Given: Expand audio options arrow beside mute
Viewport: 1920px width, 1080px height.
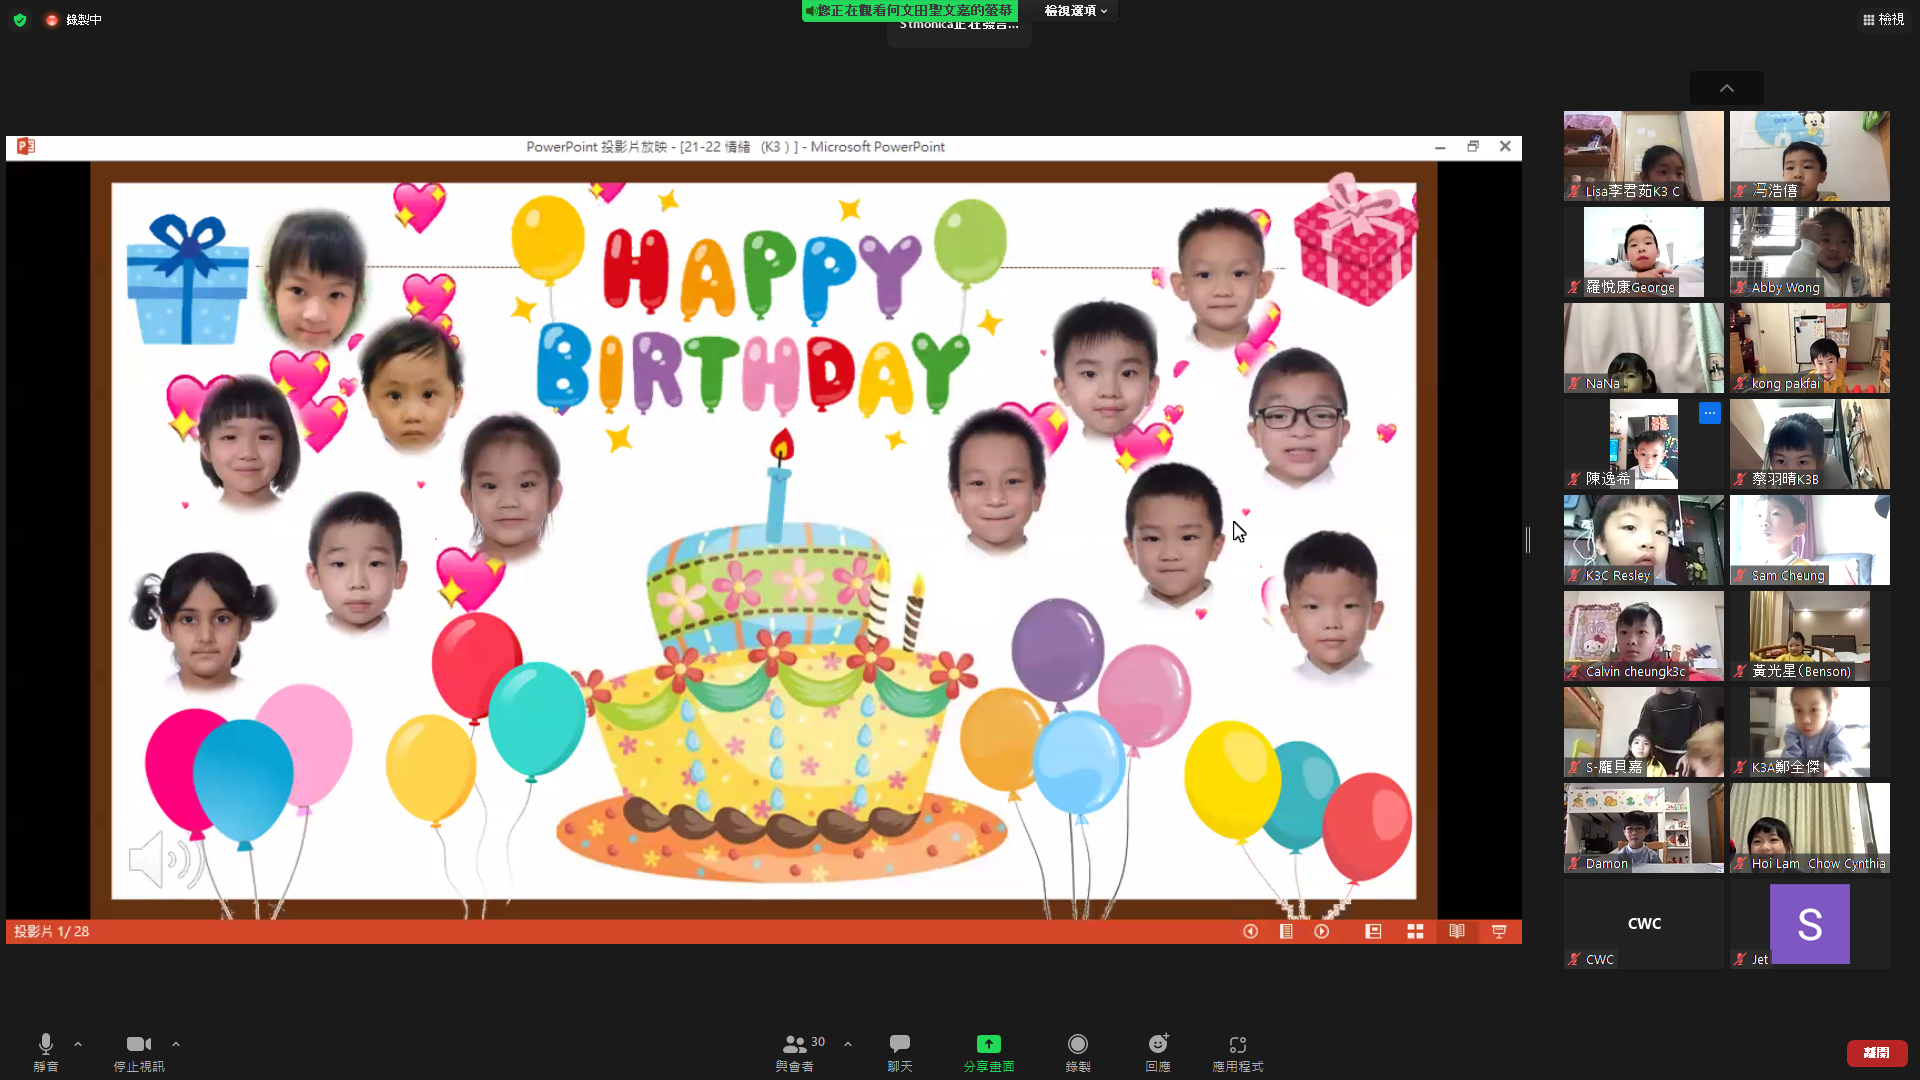Looking at the screenshot, I should pyautogui.click(x=78, y=1044).
